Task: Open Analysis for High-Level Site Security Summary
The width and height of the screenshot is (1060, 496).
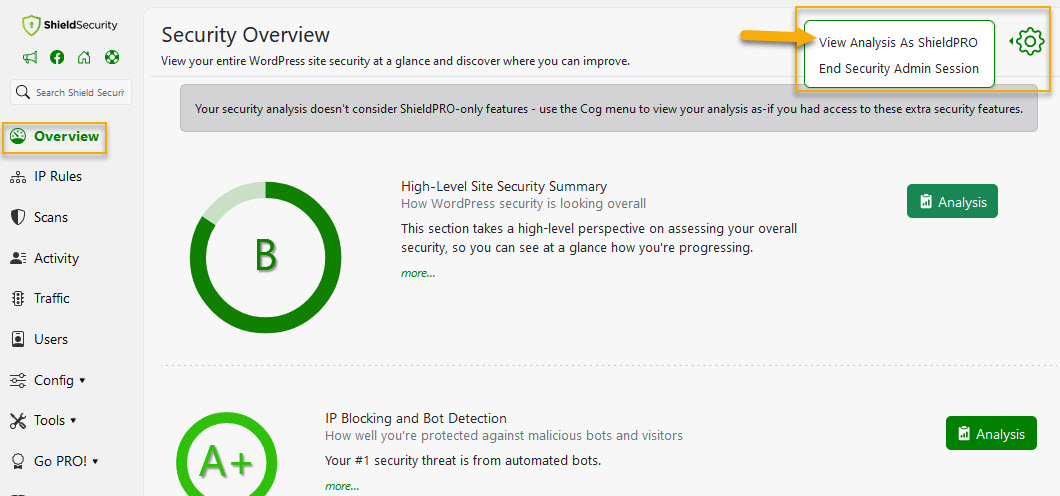Action: (x=952, y=201)
